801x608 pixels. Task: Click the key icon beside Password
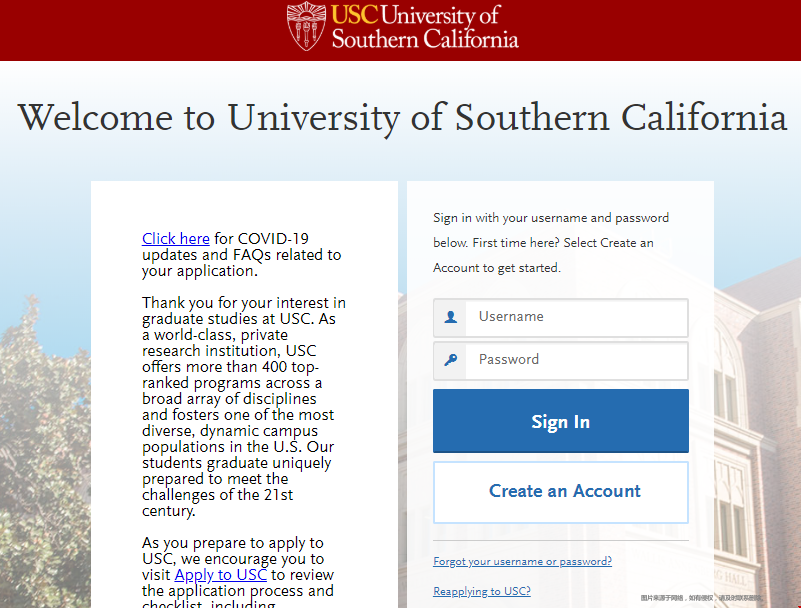pyautogui.click(x=451, y=360)
